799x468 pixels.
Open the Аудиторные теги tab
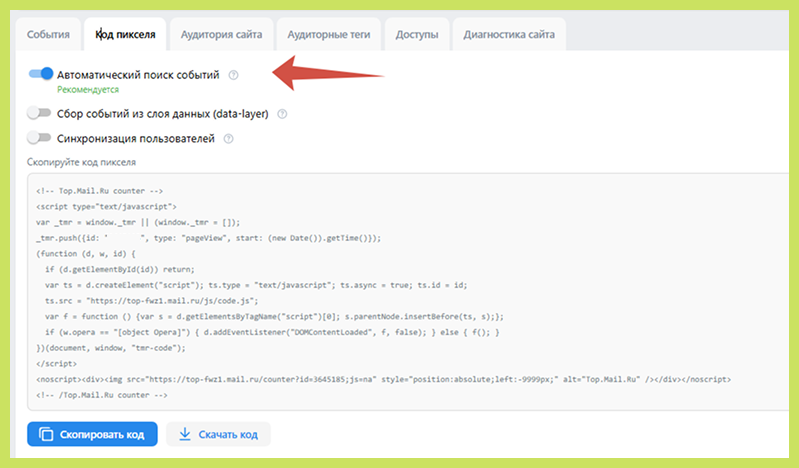point(329,34)
